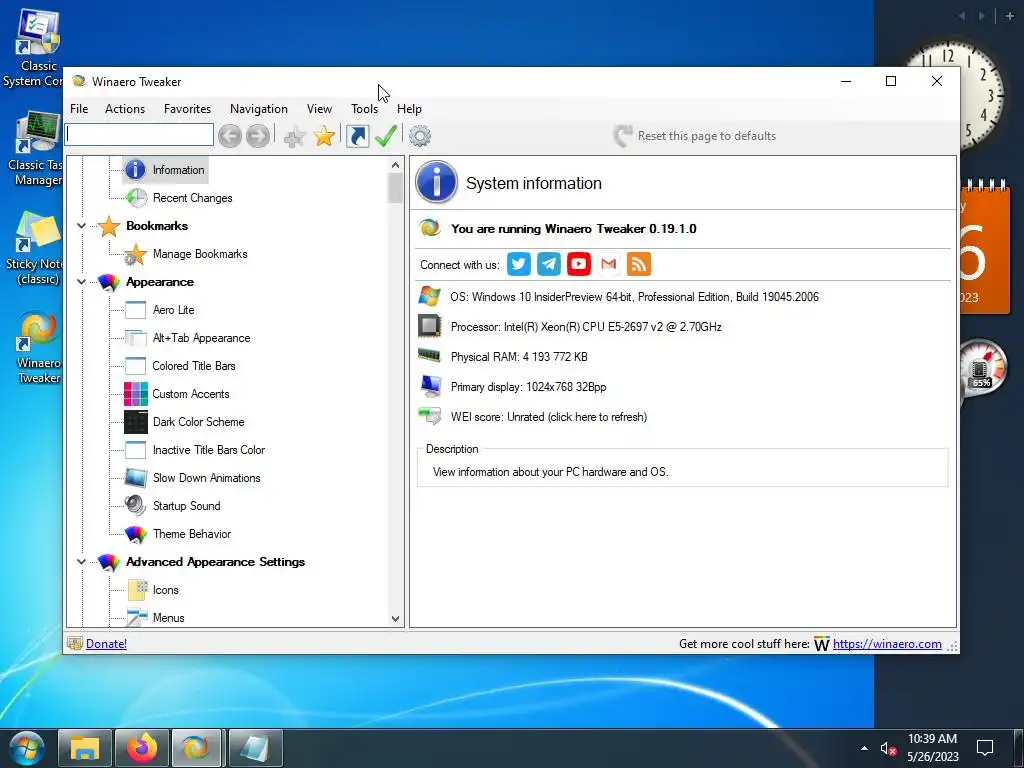1024x768 pixels.
Task: Click the OS version info line
Action: coord(634,297)
